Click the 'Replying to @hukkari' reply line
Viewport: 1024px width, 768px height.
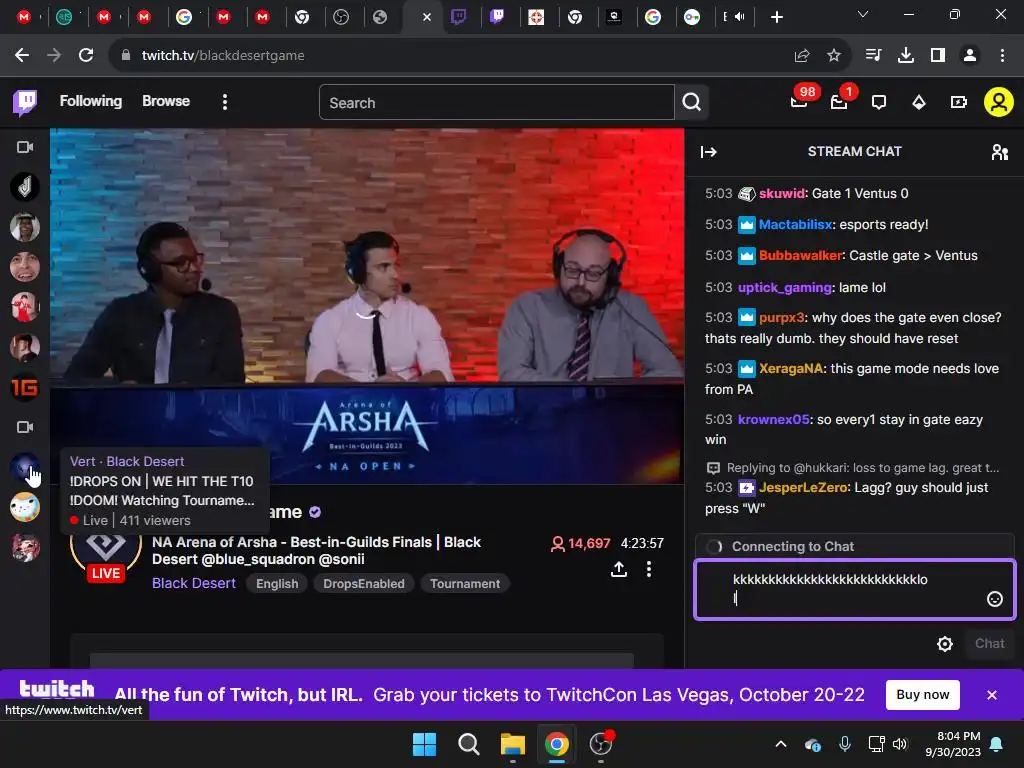click(x=853, y=468)
